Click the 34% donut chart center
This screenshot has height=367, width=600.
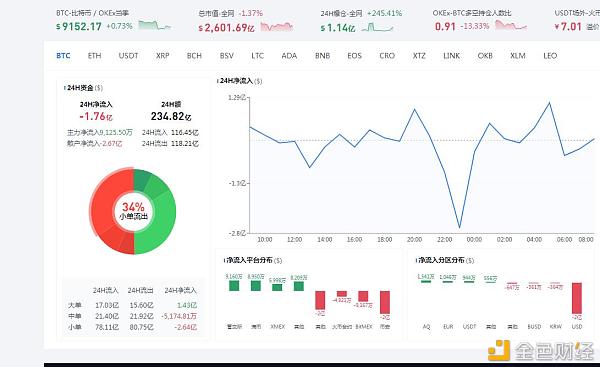134,211
